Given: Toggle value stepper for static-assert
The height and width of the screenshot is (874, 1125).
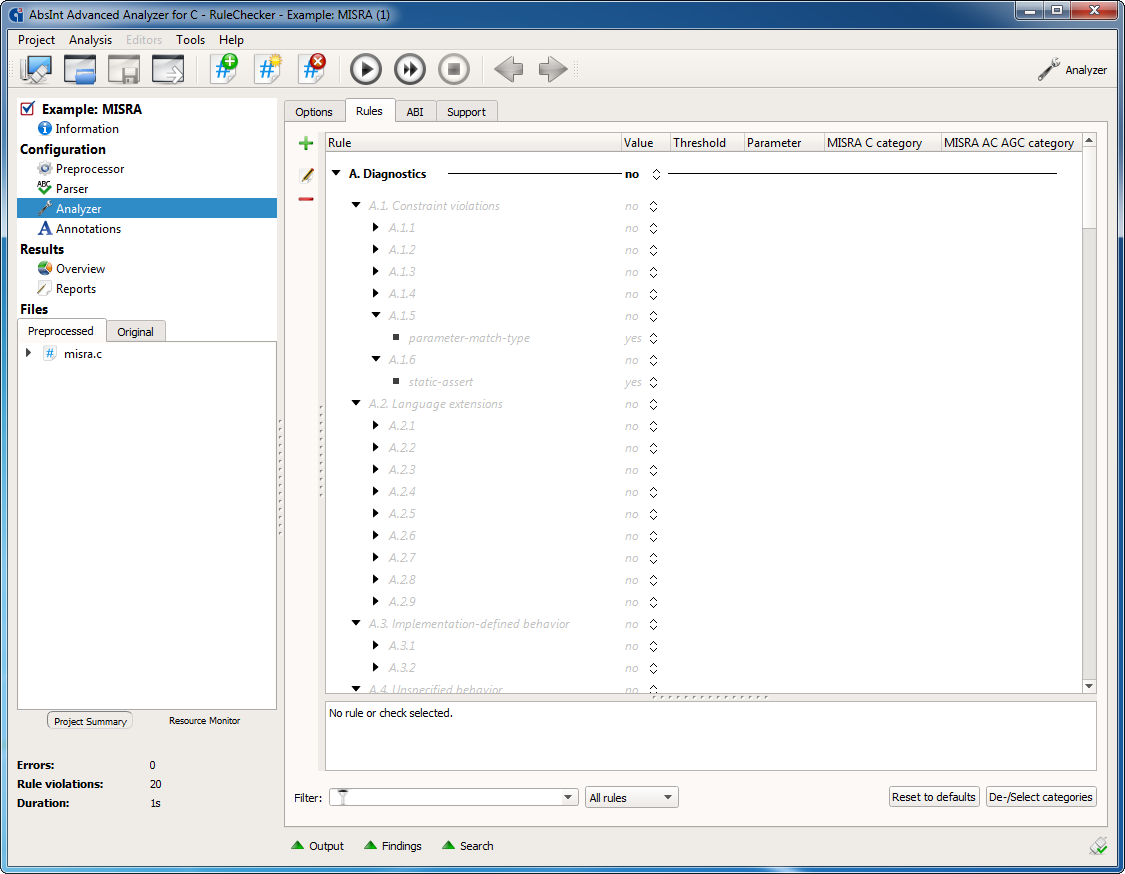Looking at the screenshot, I should [653, 382].
